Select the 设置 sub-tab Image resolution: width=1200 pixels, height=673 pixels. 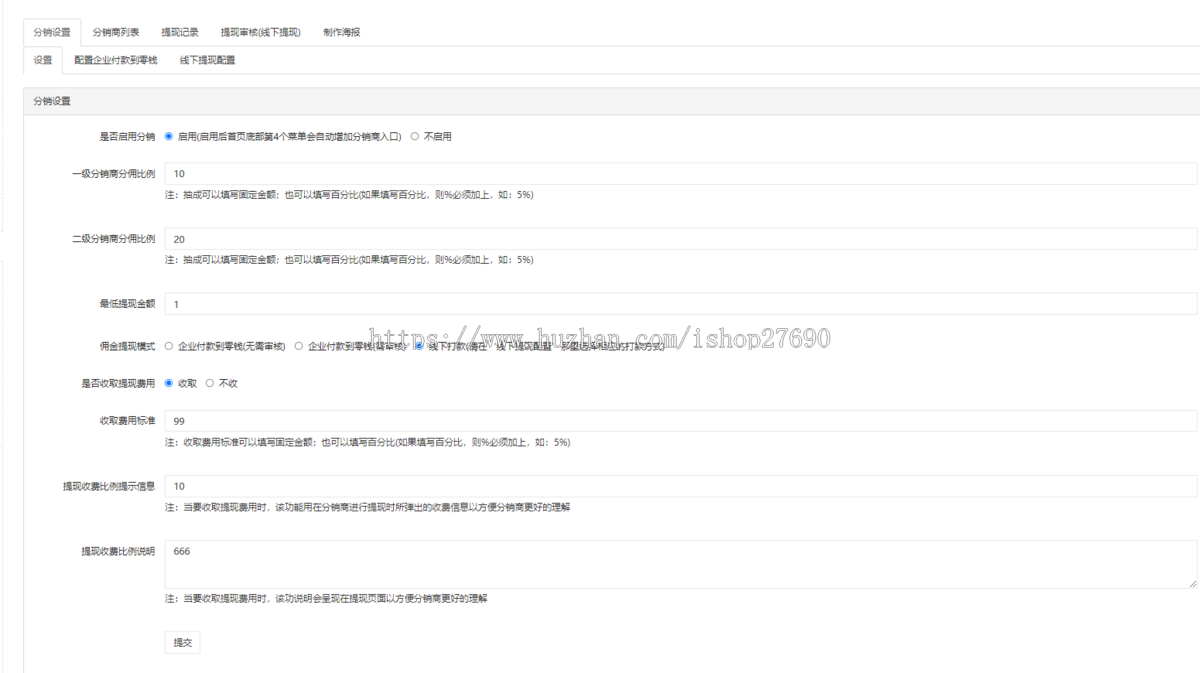tap(43, 60)
